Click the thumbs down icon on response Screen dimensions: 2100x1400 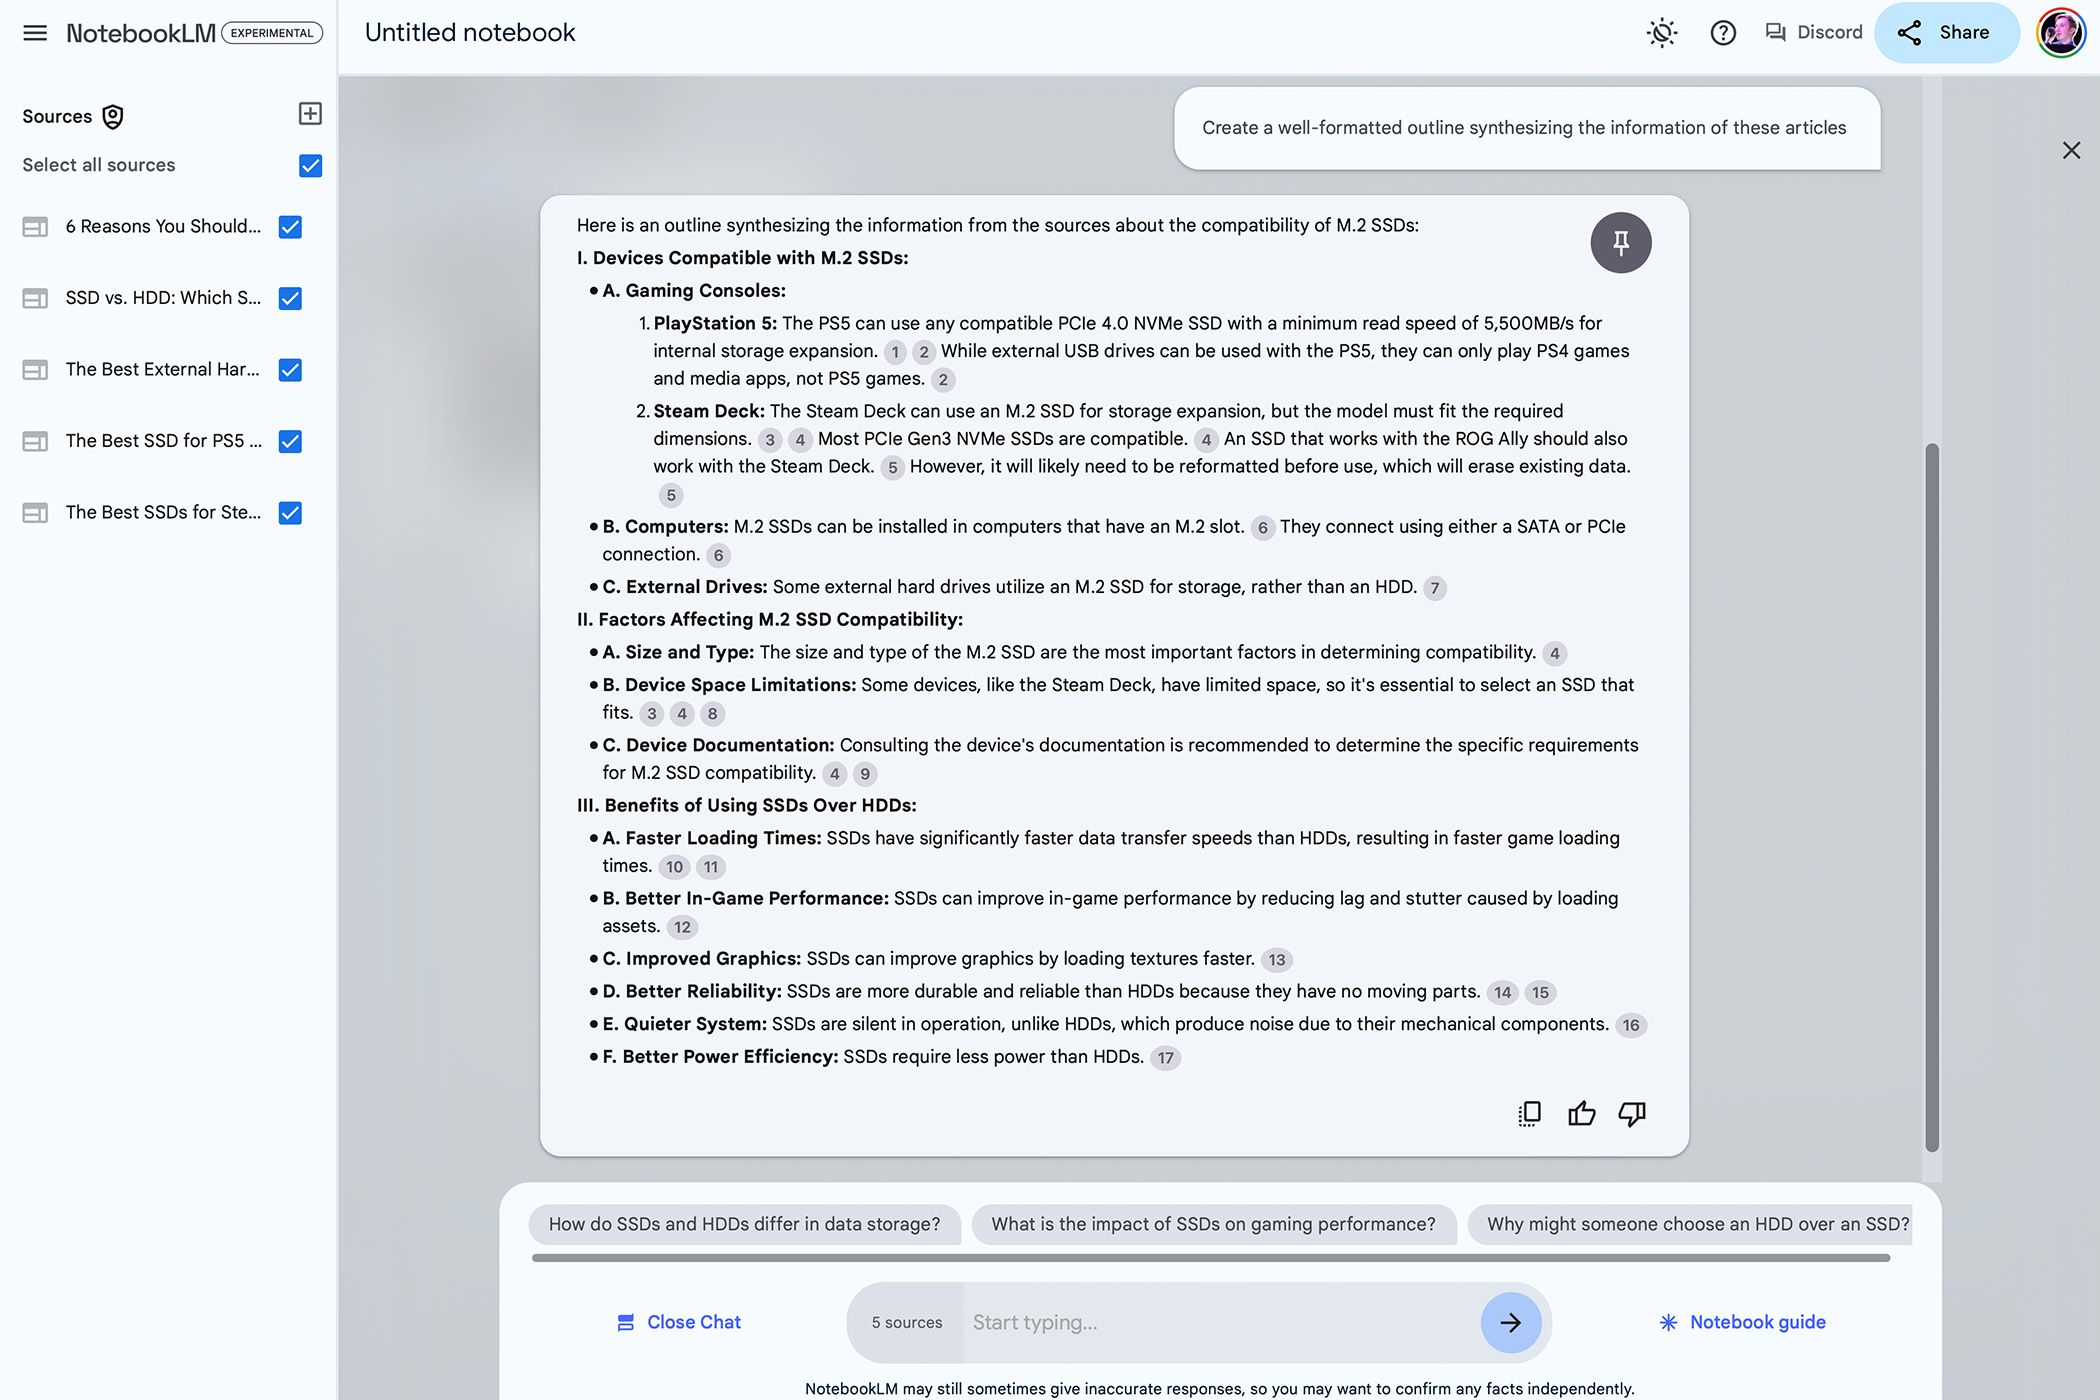point(1633,1114)
